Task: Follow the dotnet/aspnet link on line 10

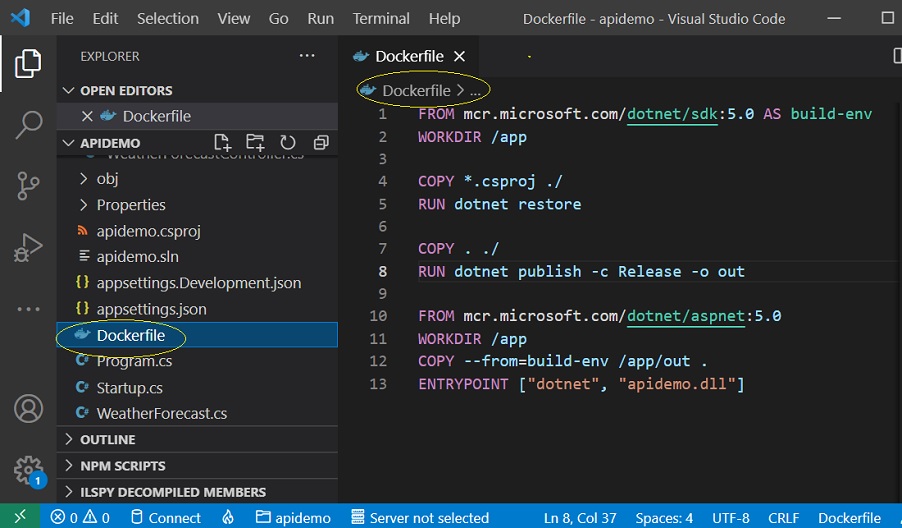Action: coord(686,316)
